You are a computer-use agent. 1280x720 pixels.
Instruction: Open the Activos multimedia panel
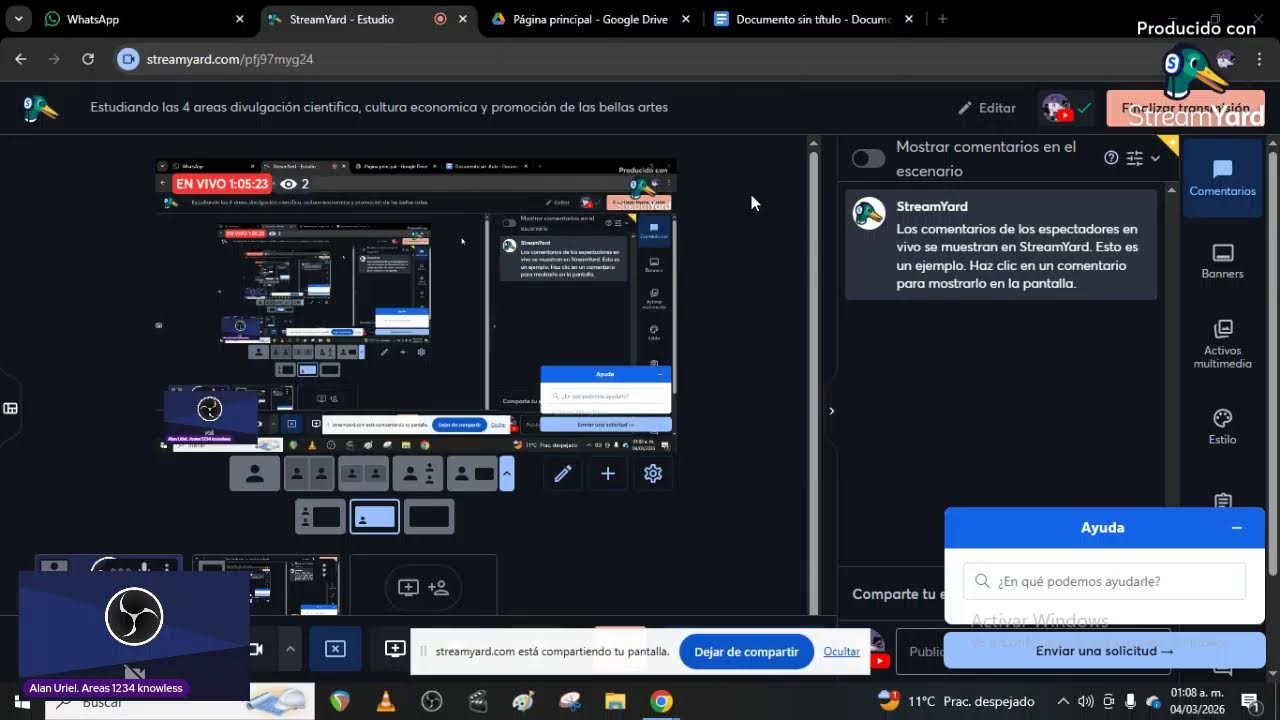[1222, 344]
